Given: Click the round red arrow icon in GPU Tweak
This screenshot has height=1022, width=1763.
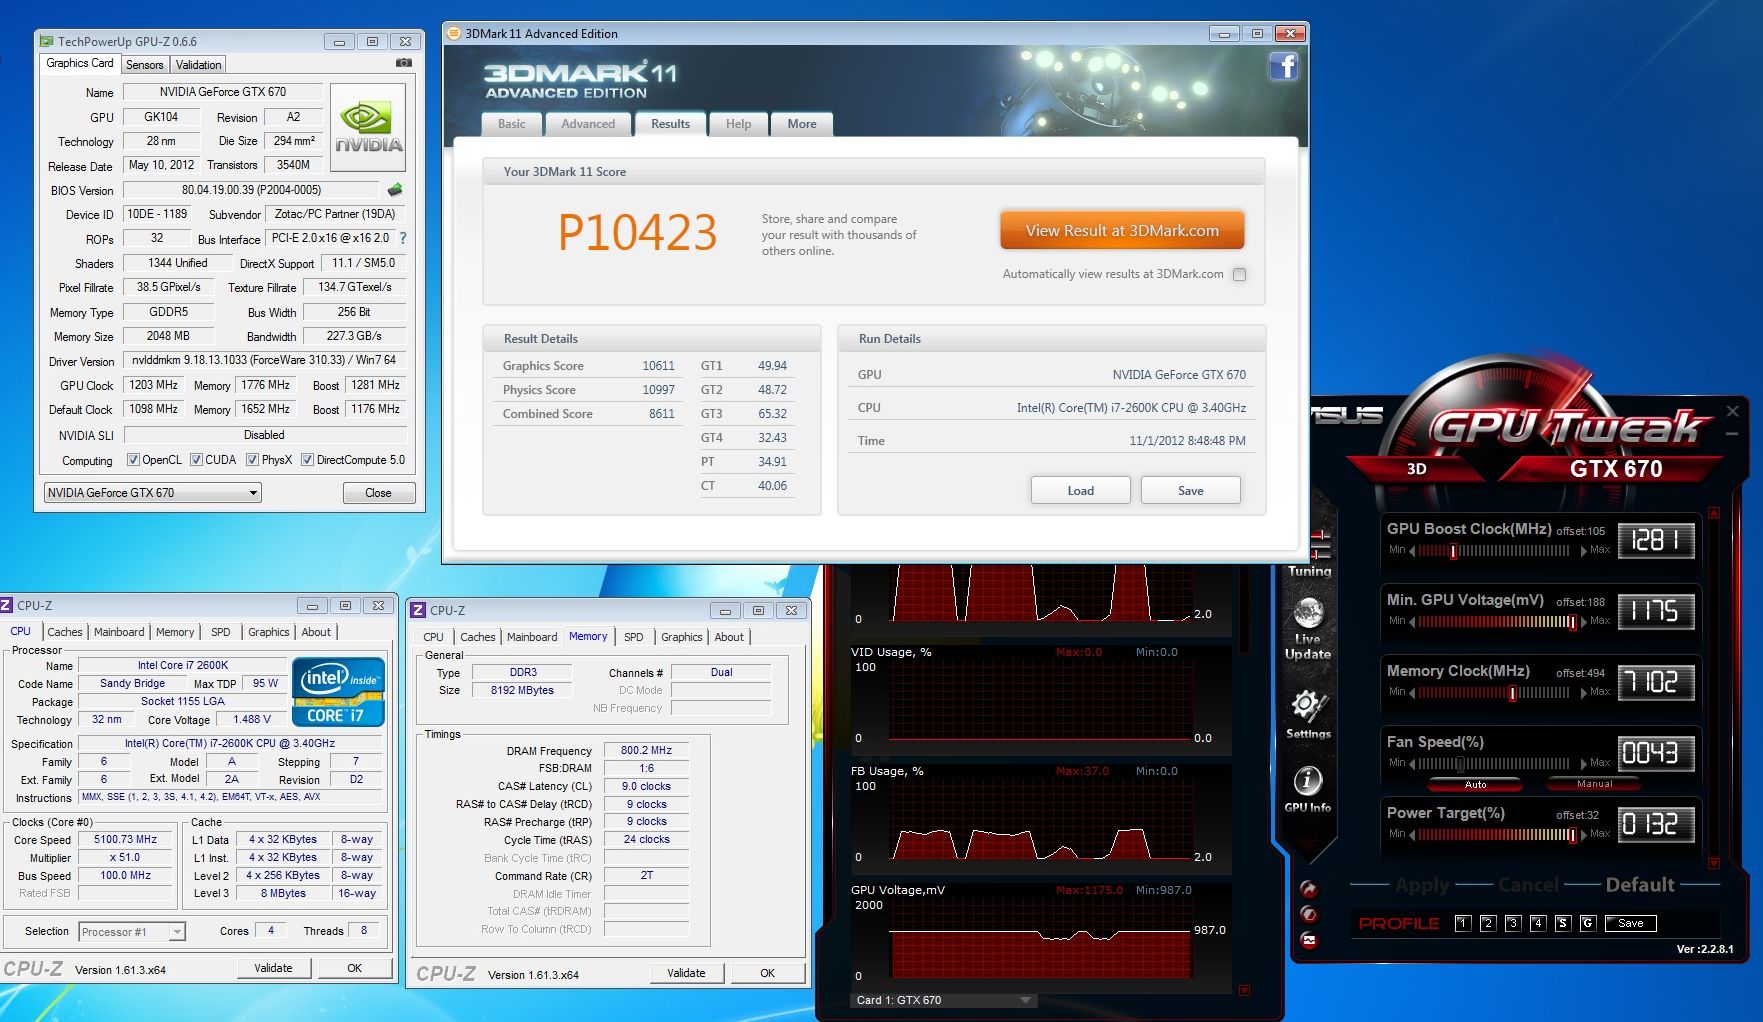Looking at the screenshot, I should 1309,889.
